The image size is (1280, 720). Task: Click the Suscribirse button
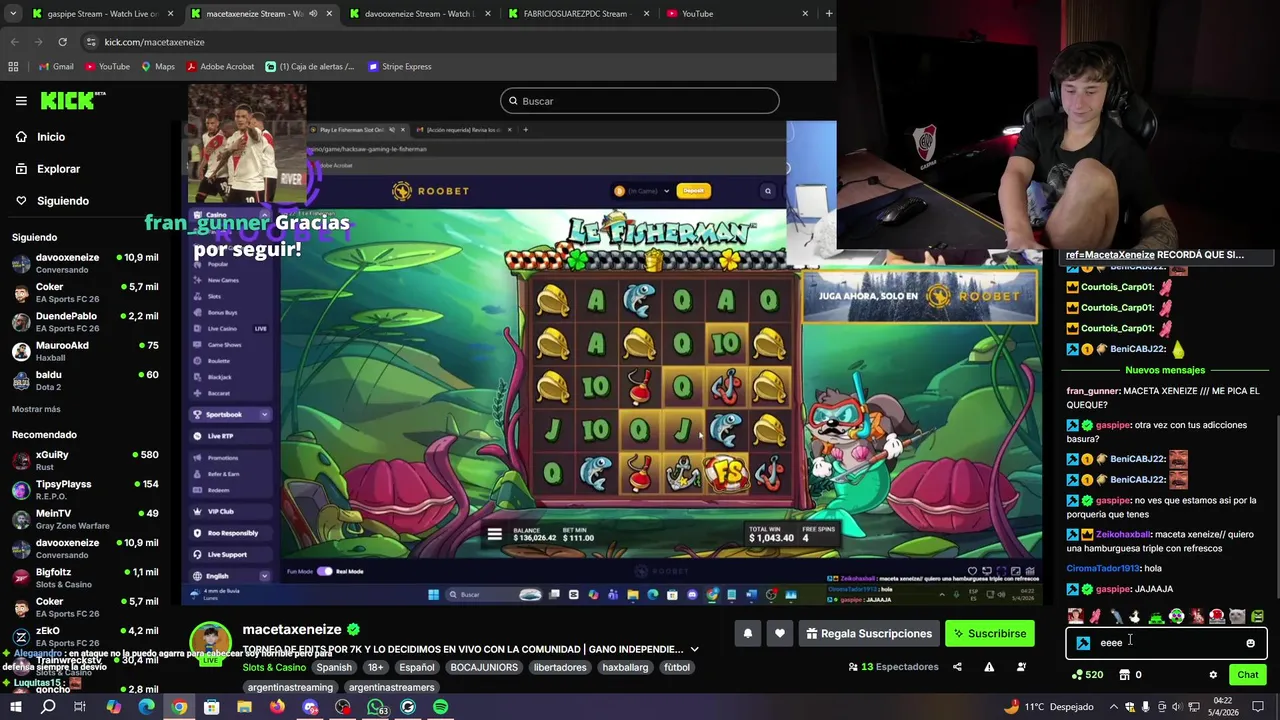(x=988, y=633)
